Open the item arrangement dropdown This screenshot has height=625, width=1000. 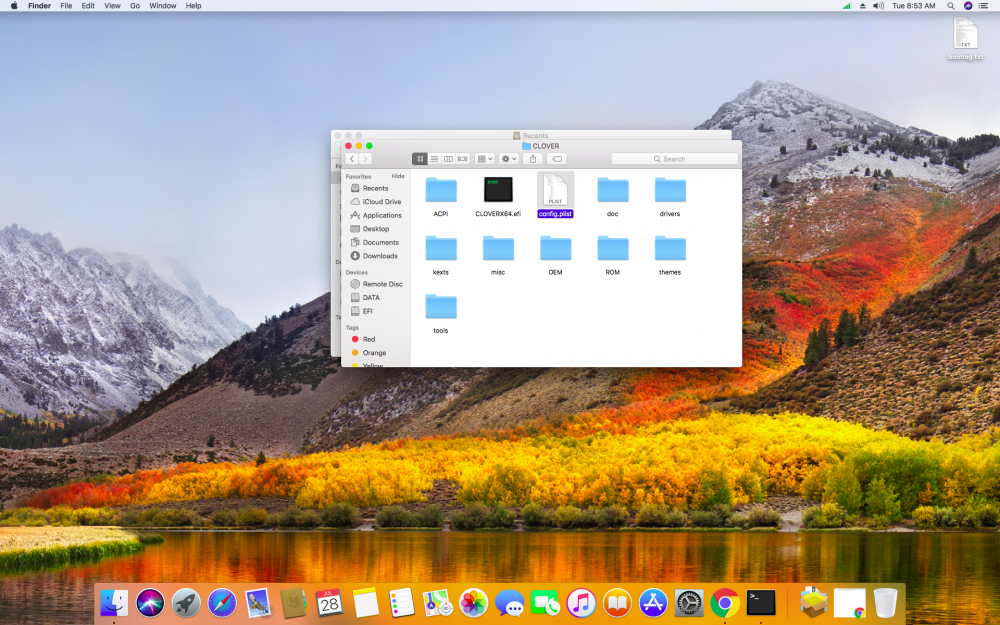[485, 159]
